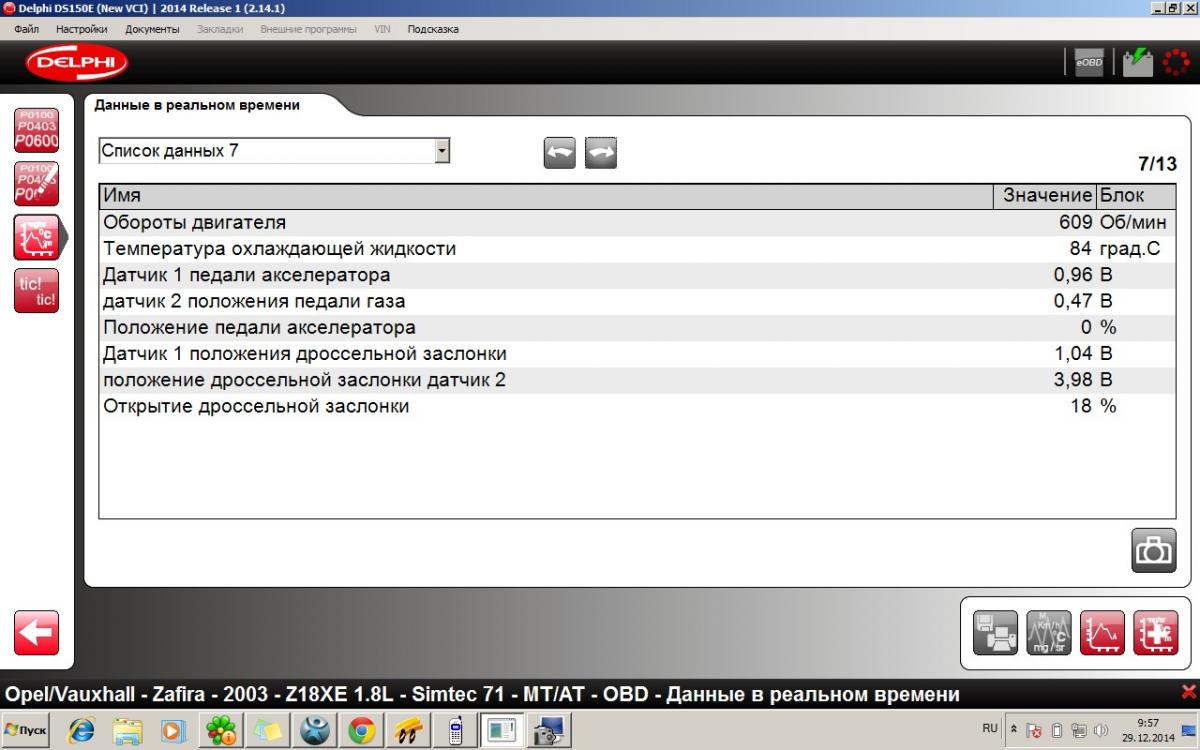Open the erase fault codes sidebar icon

click(x=36, y=183)
